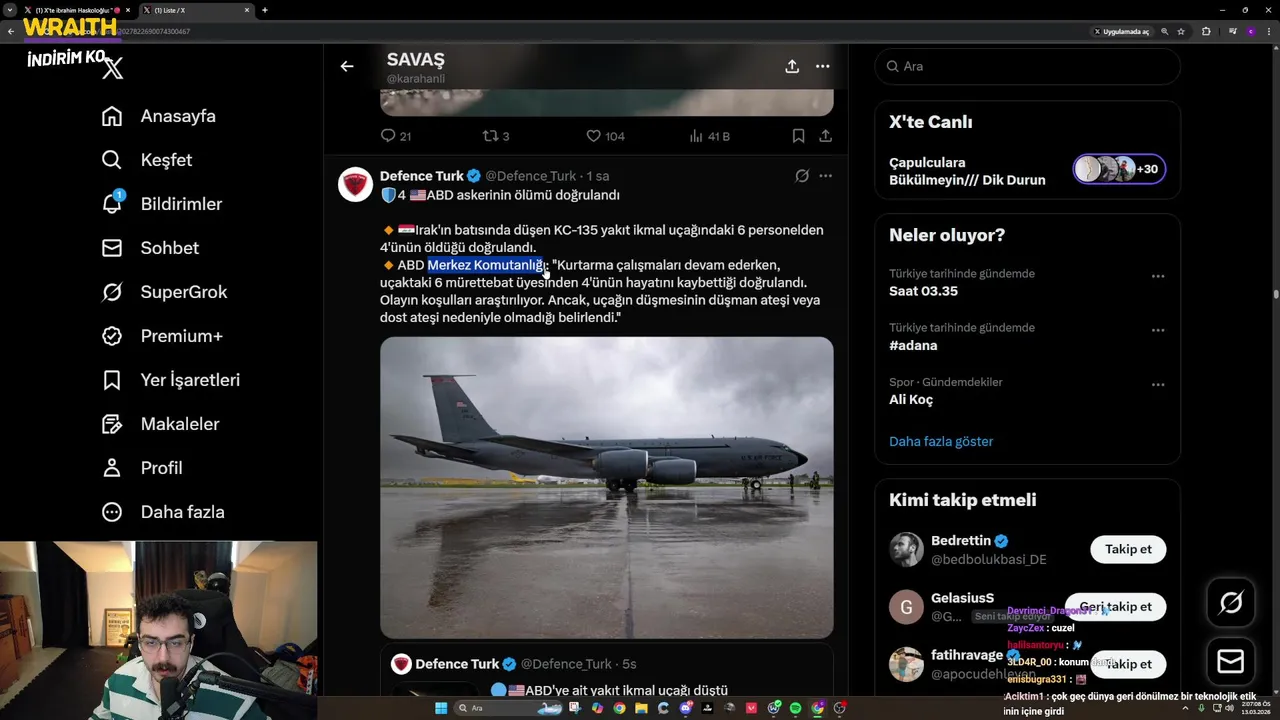1280x720 pixels.
Task: Click Defence Turk author name
Action: [421, 176]
